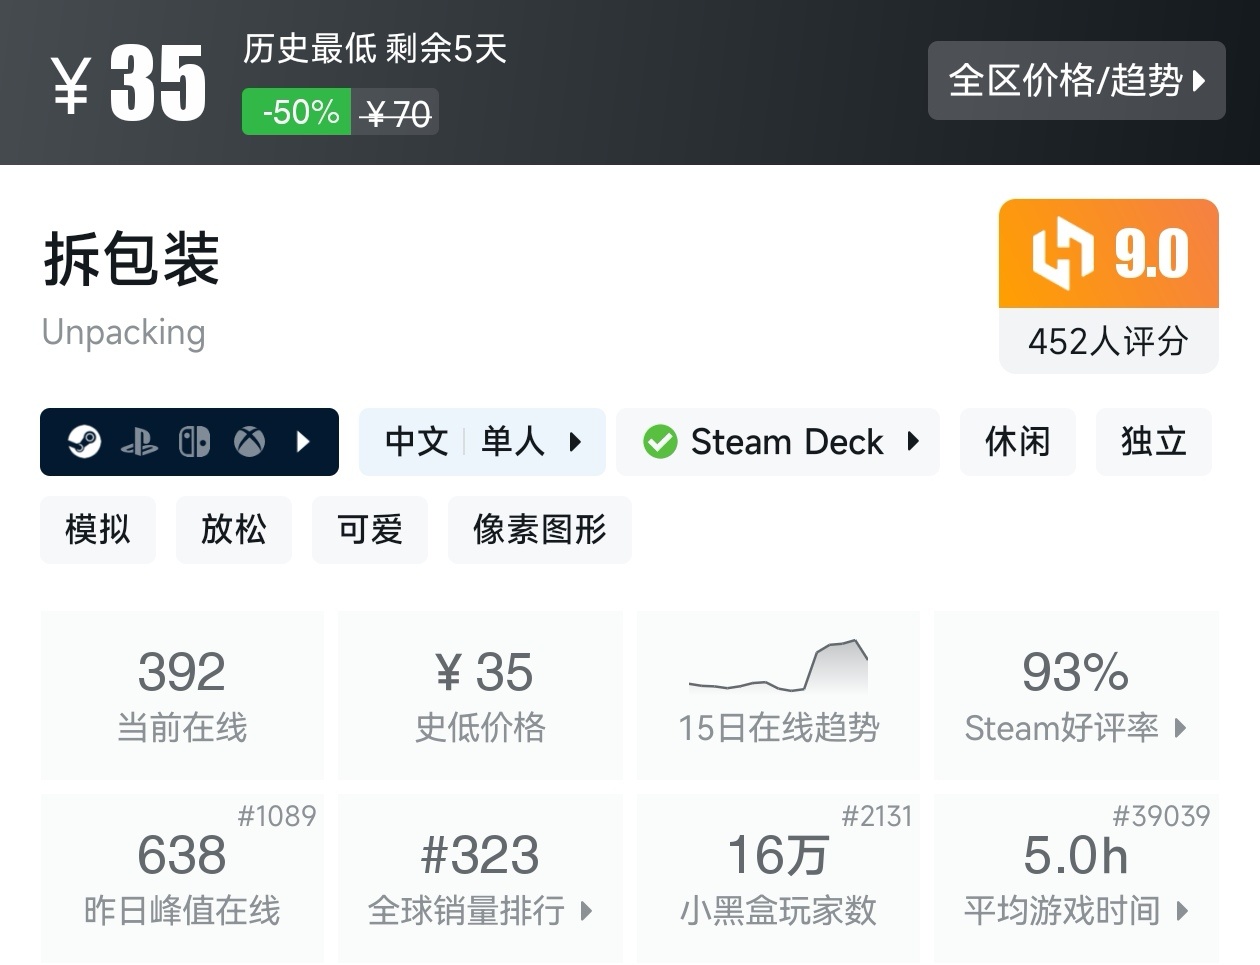The width and height of the screenshot is (1260, 965).
Task: Select the 独立 category tab
Action: pyautogui.click(x=1153, y=441)
